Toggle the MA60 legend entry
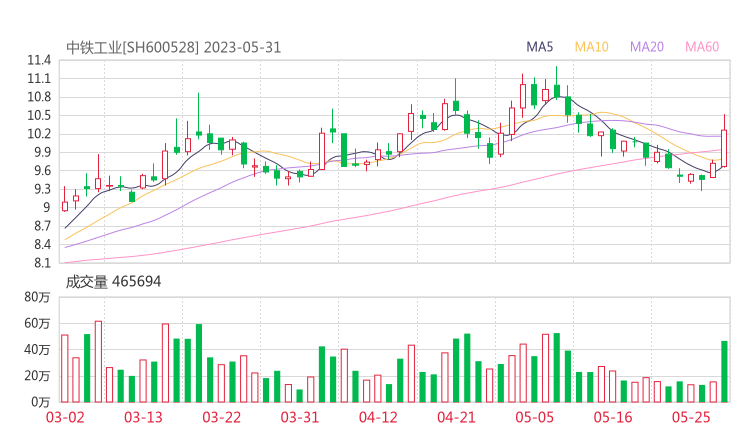 click(702, 47)
